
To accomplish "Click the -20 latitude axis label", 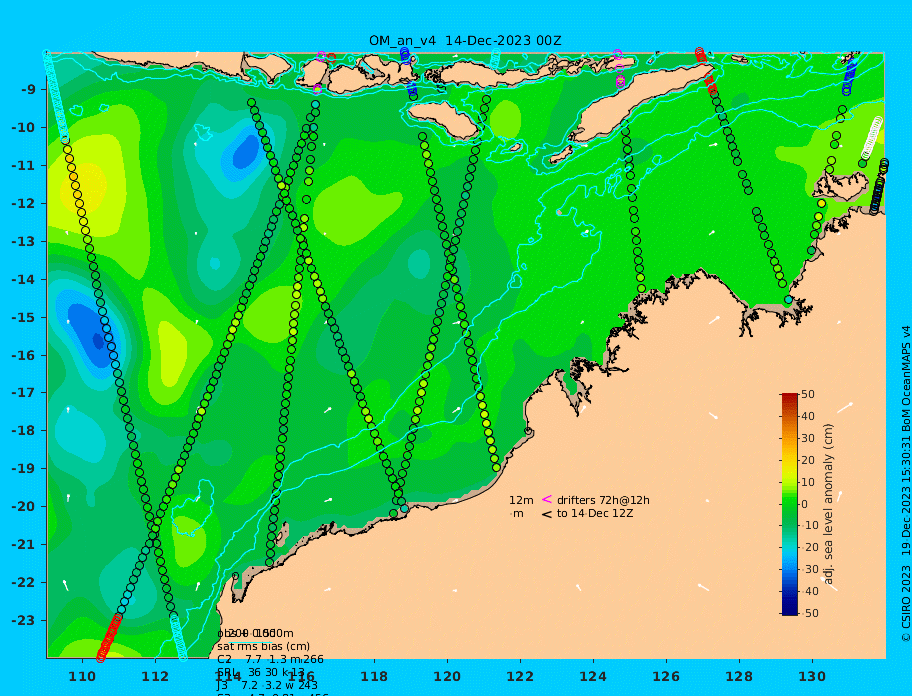I will 23,506.
